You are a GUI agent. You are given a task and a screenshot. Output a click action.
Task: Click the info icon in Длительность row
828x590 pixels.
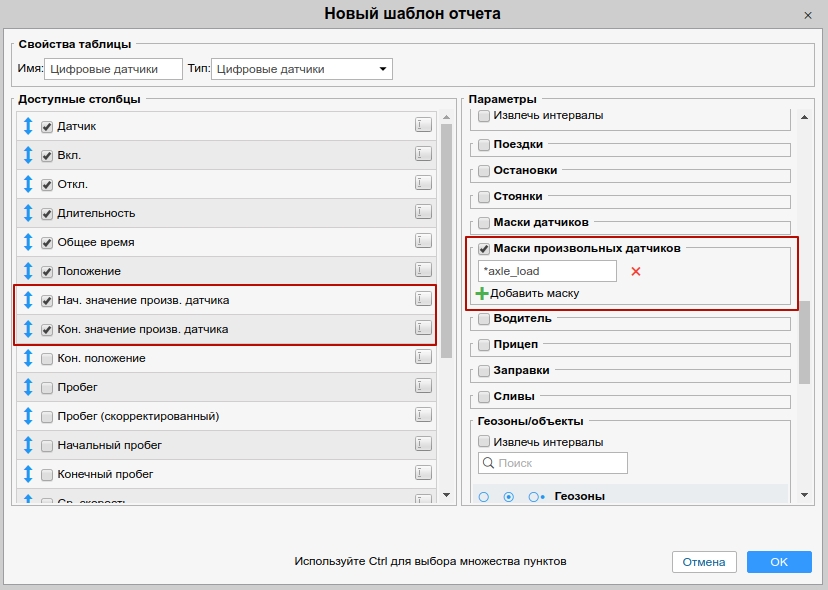coord(423,212)
